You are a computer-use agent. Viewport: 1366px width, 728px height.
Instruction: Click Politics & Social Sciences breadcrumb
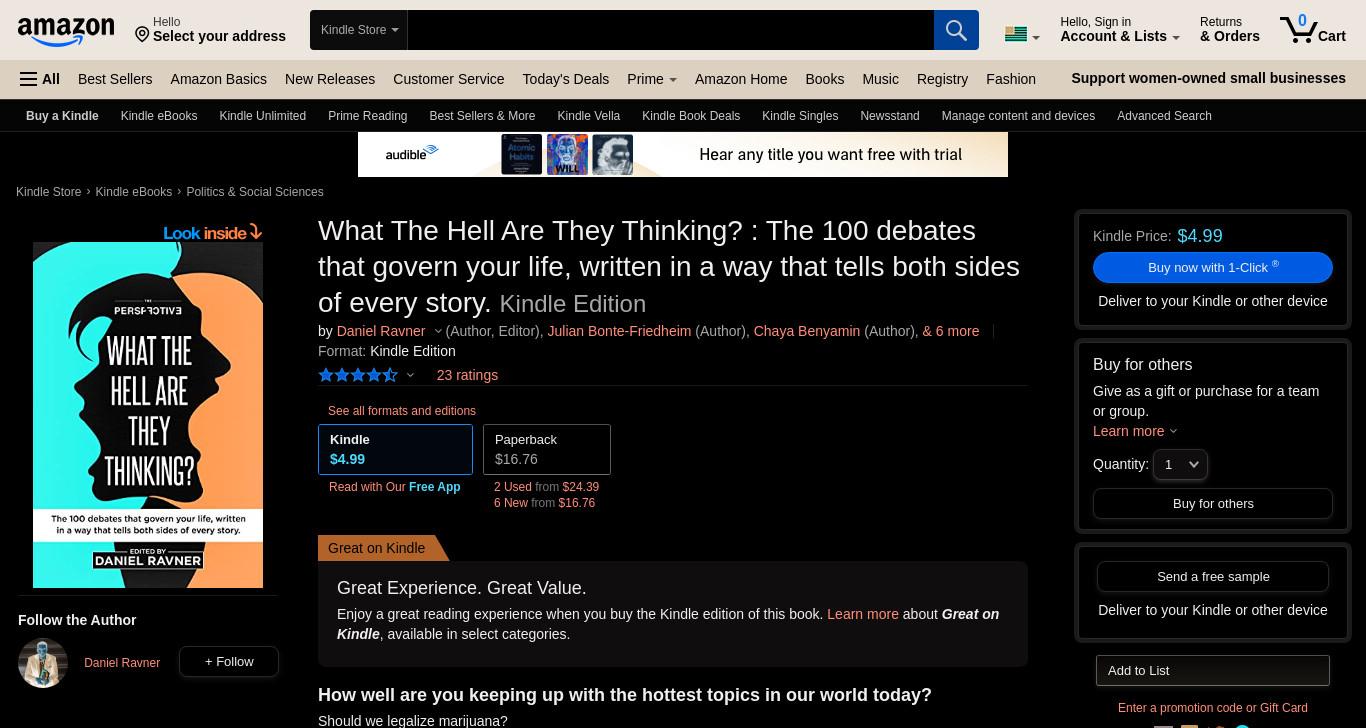pyautogui.click(x=254, y=192)
